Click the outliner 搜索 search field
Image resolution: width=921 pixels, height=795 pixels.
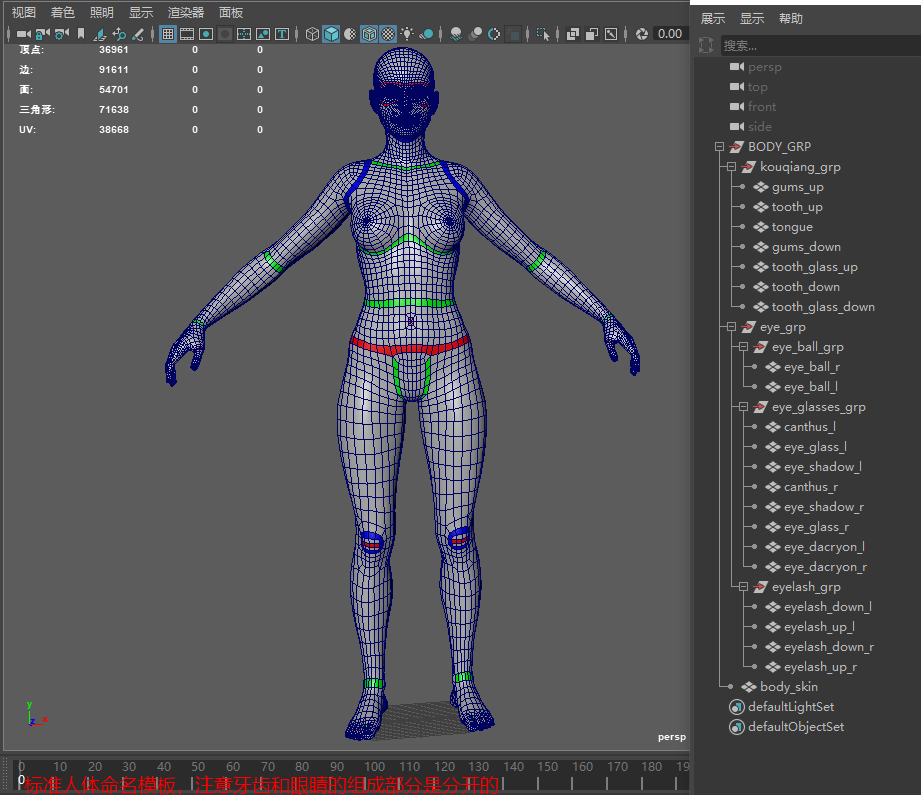coord(815,46)
